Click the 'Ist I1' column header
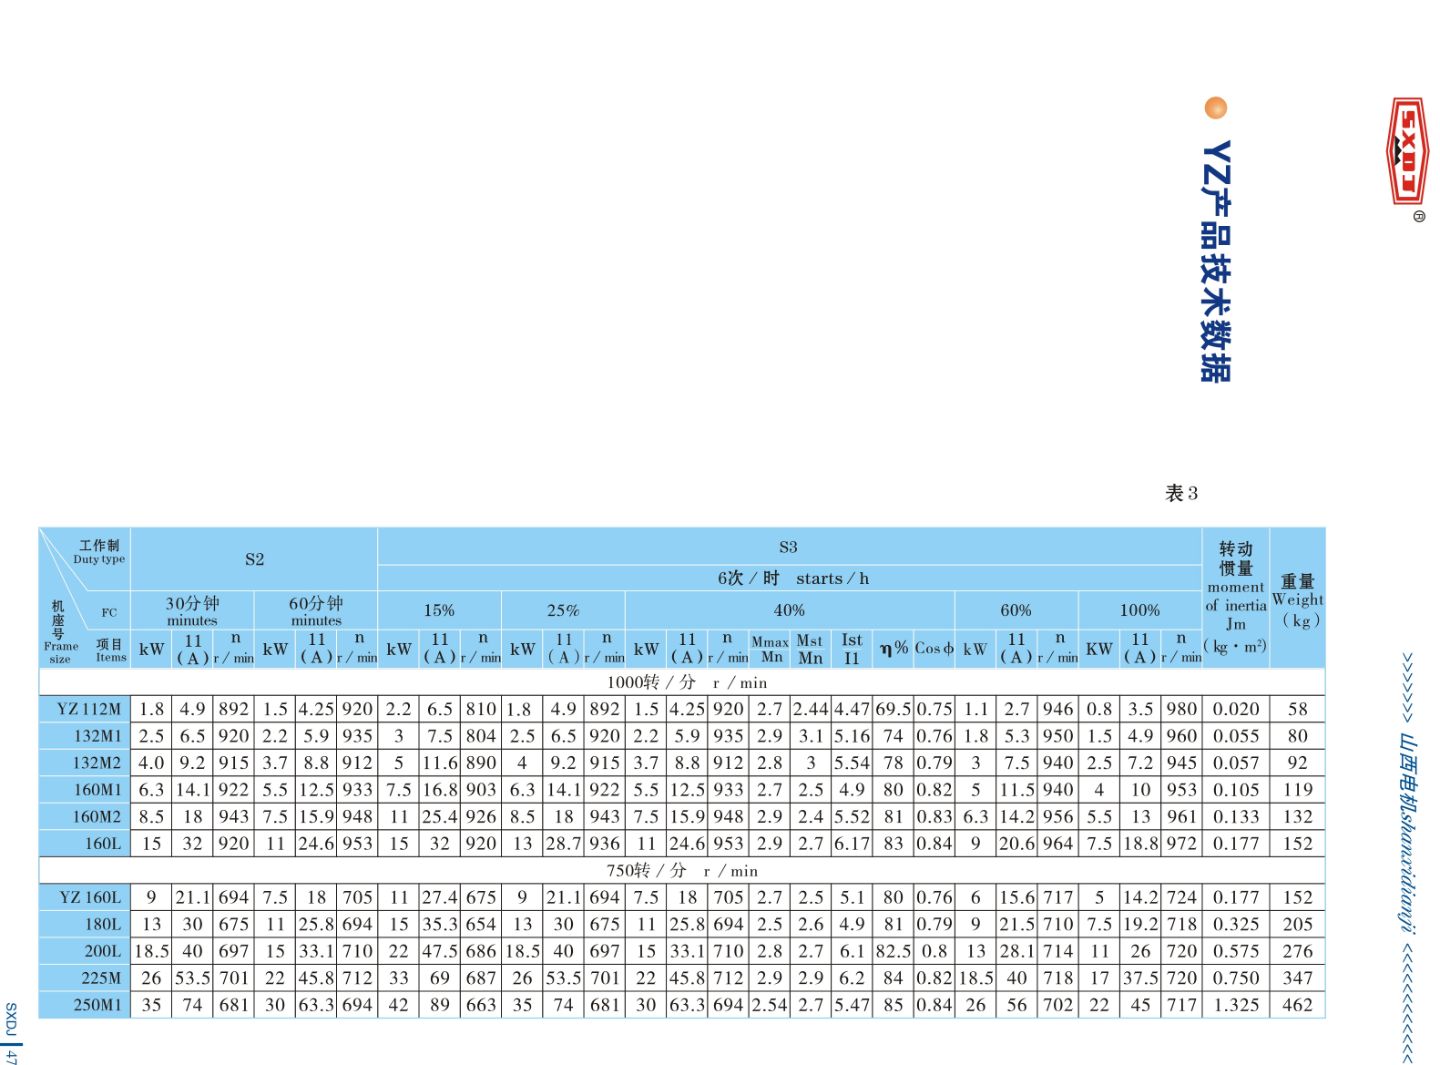The image size is (1440, 1065). 851,649
